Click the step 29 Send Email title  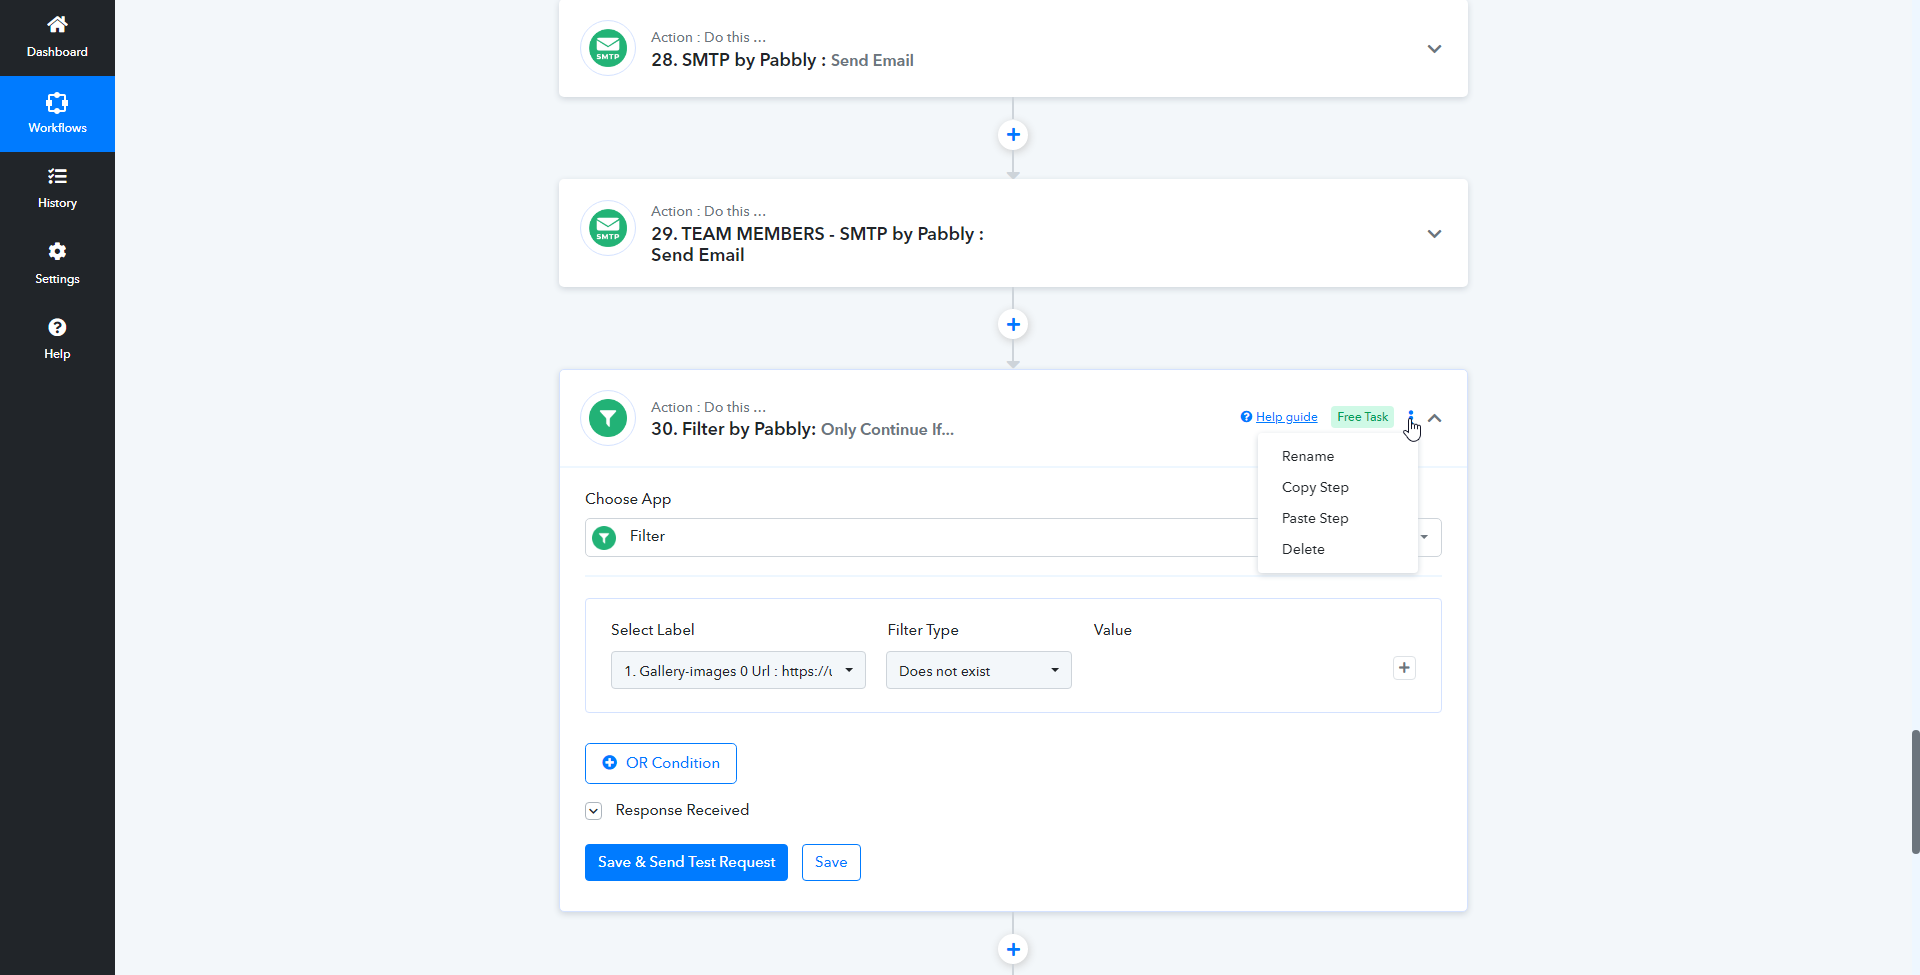point(817,244)
